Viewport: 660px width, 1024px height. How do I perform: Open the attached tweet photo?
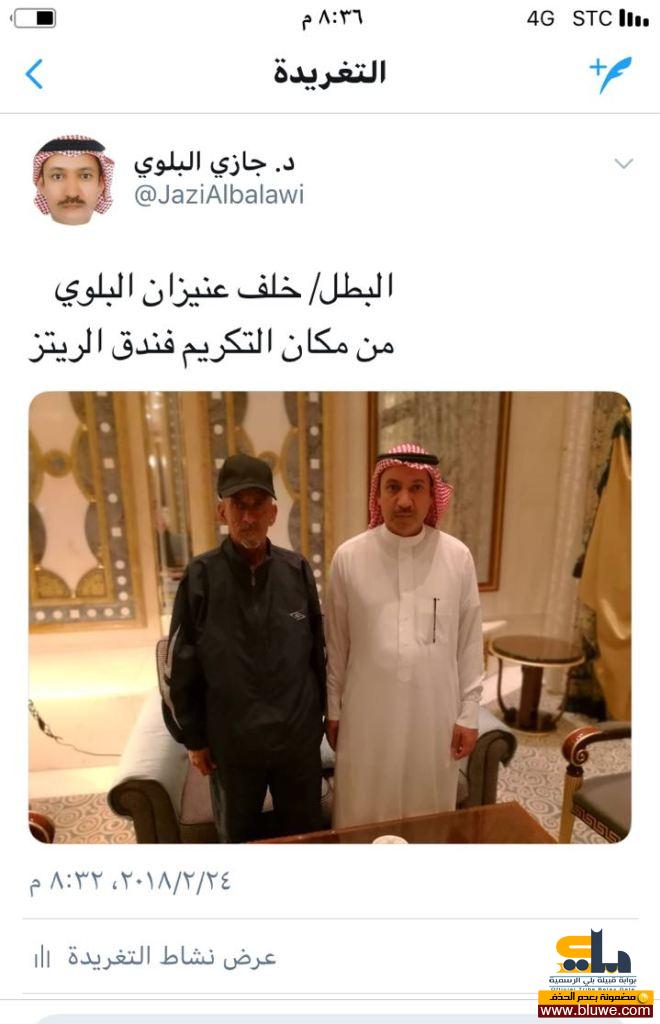(330, 617)
